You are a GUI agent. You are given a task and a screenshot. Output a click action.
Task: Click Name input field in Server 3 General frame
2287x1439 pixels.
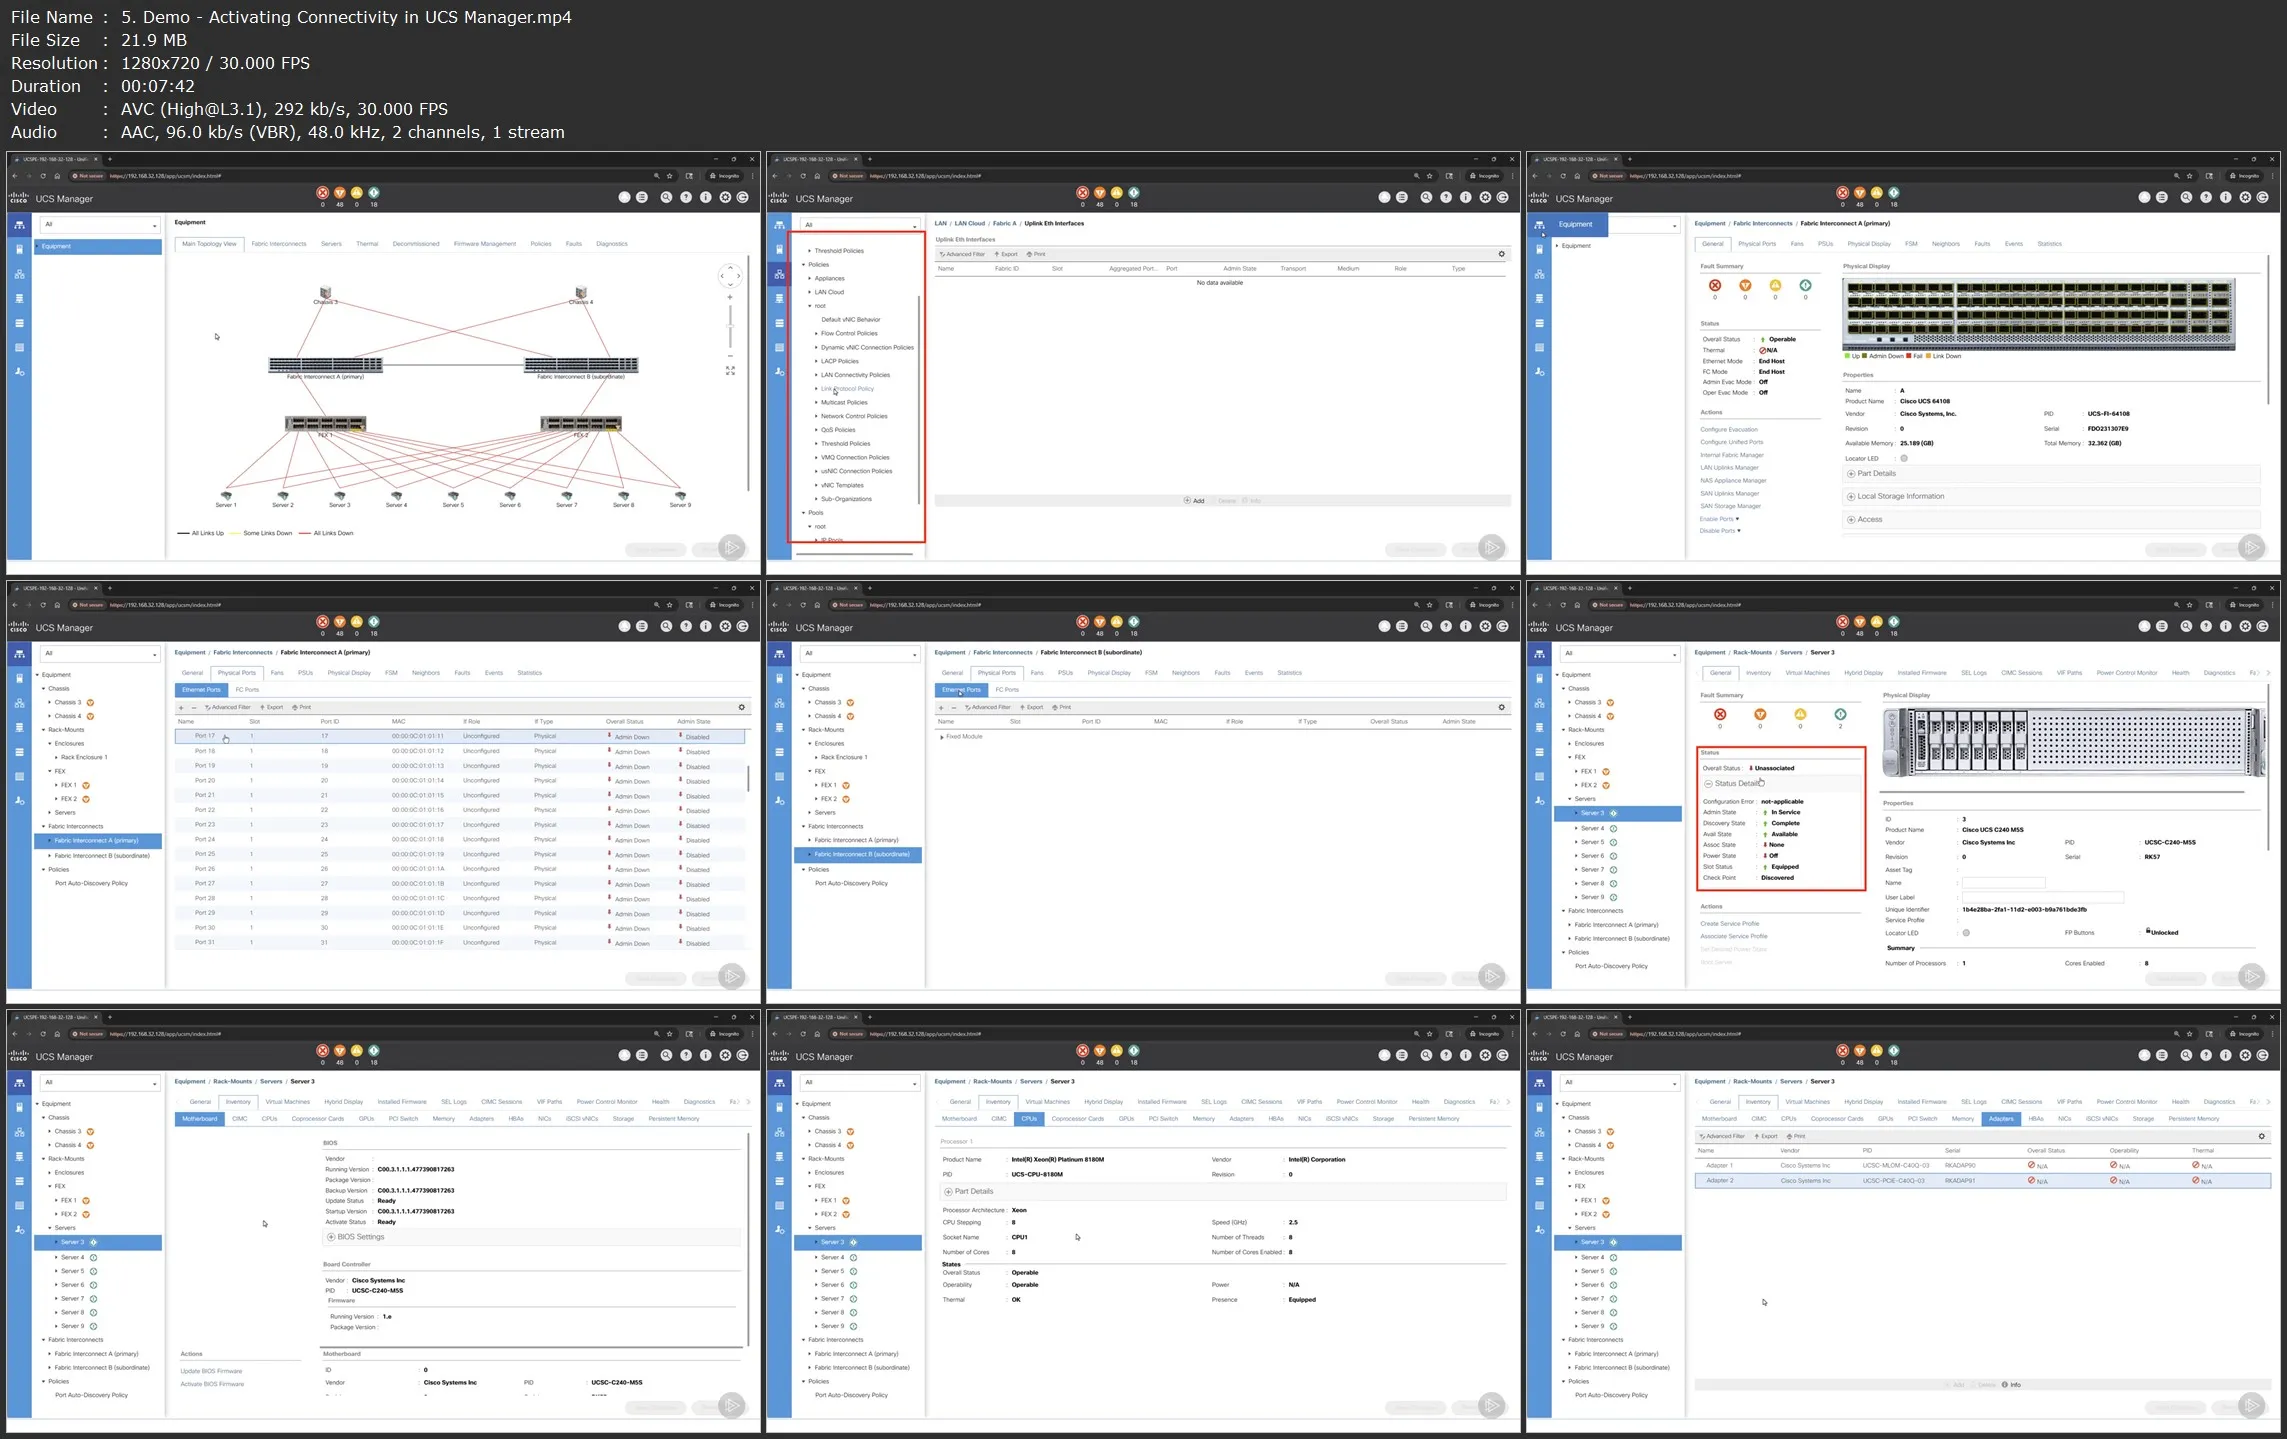point(2003,883)
